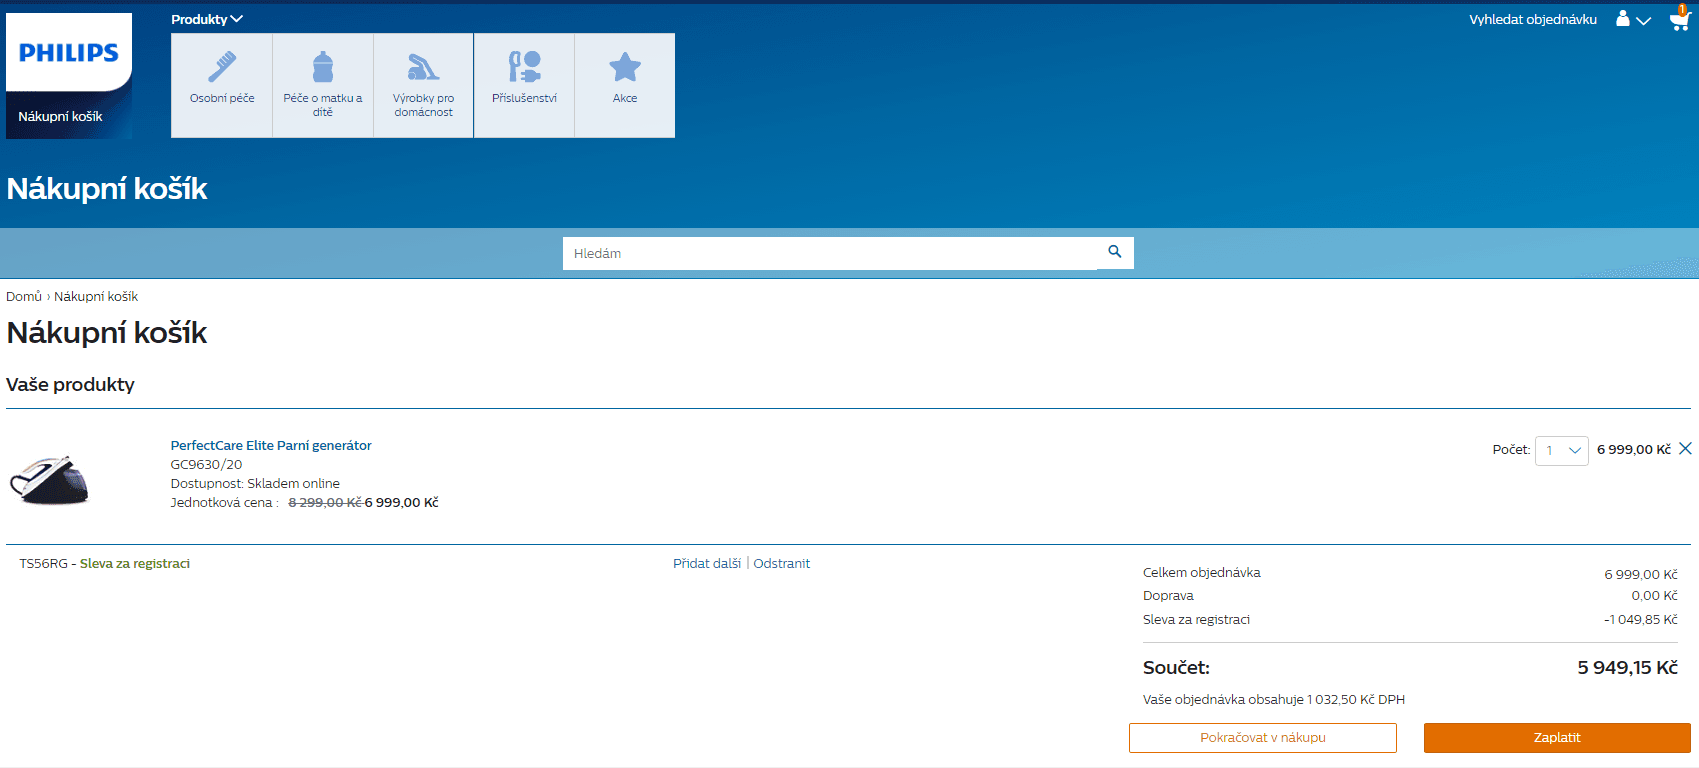This screenshot has width=1699, height=768.
Task: Click the Doprava 0,00 Kč value
Action: (x=1655, y=595)
